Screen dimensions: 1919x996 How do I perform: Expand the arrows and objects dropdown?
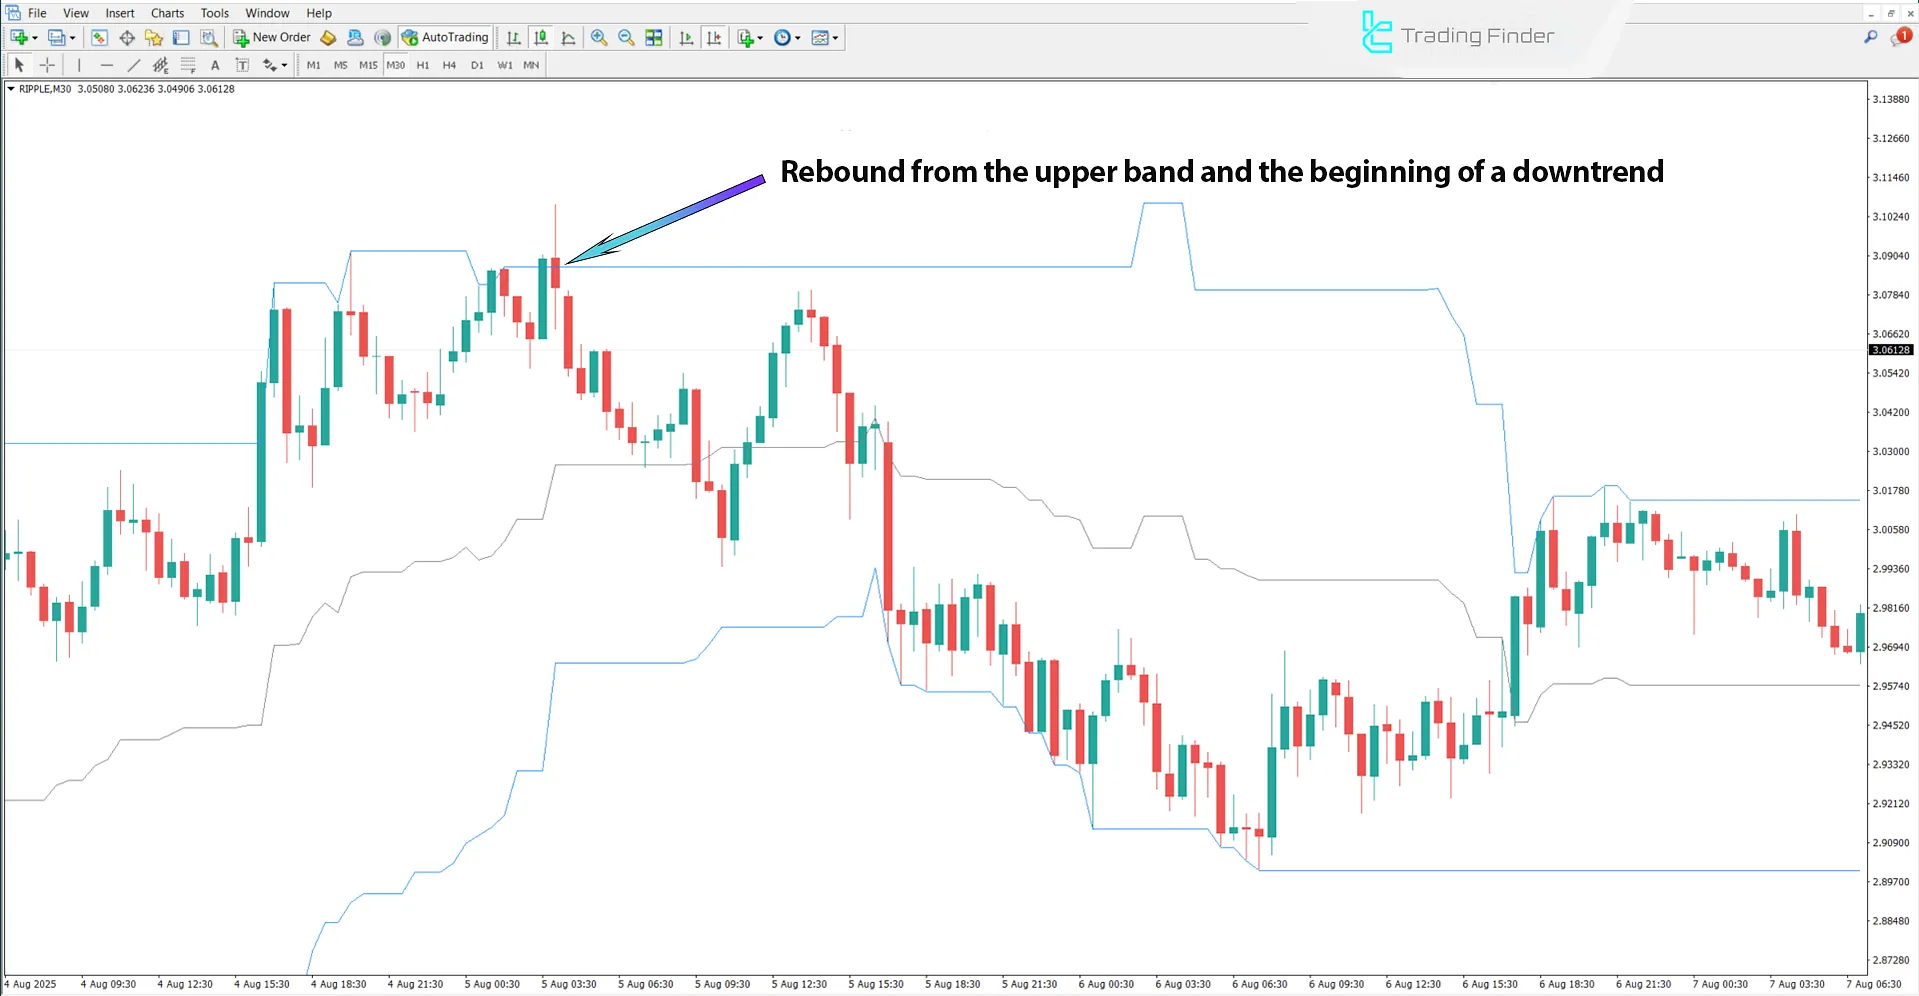271,64
